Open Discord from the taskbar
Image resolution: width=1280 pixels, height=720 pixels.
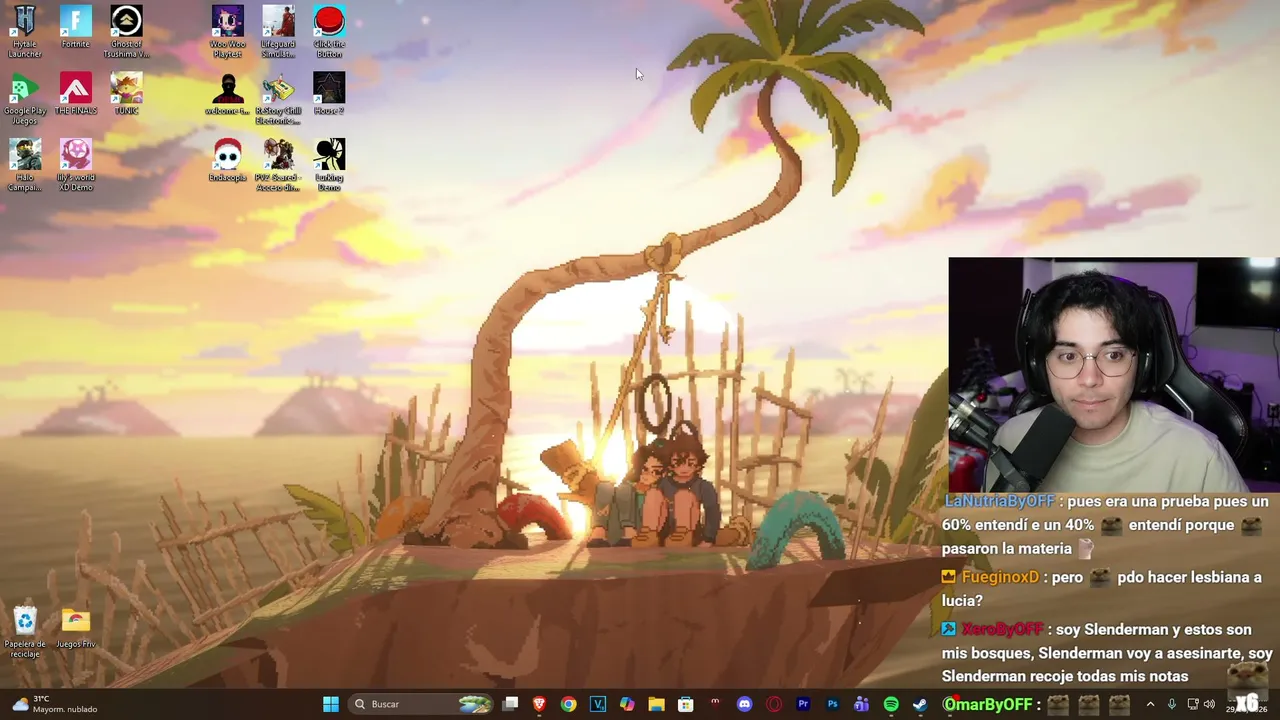(744, 704)
